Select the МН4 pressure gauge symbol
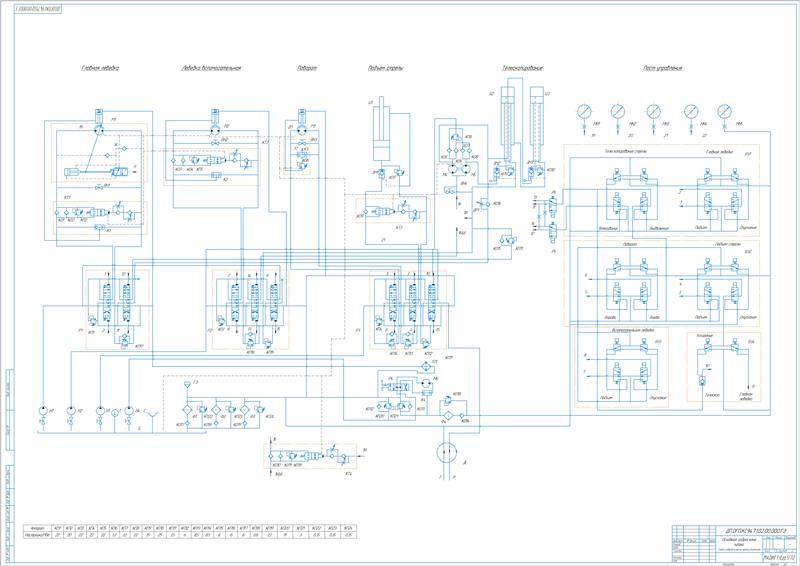This screenshot has width=800, height=566. 691,111
